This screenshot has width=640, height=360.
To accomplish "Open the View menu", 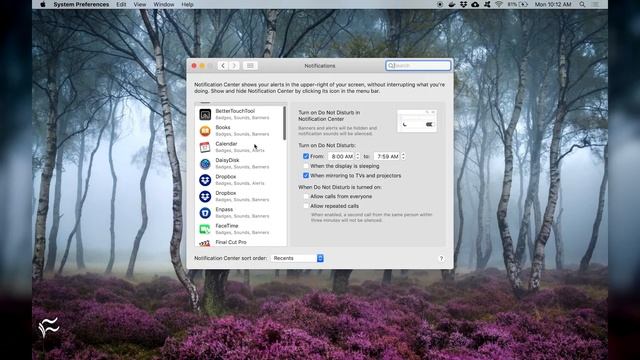I will tap(140, 4).
